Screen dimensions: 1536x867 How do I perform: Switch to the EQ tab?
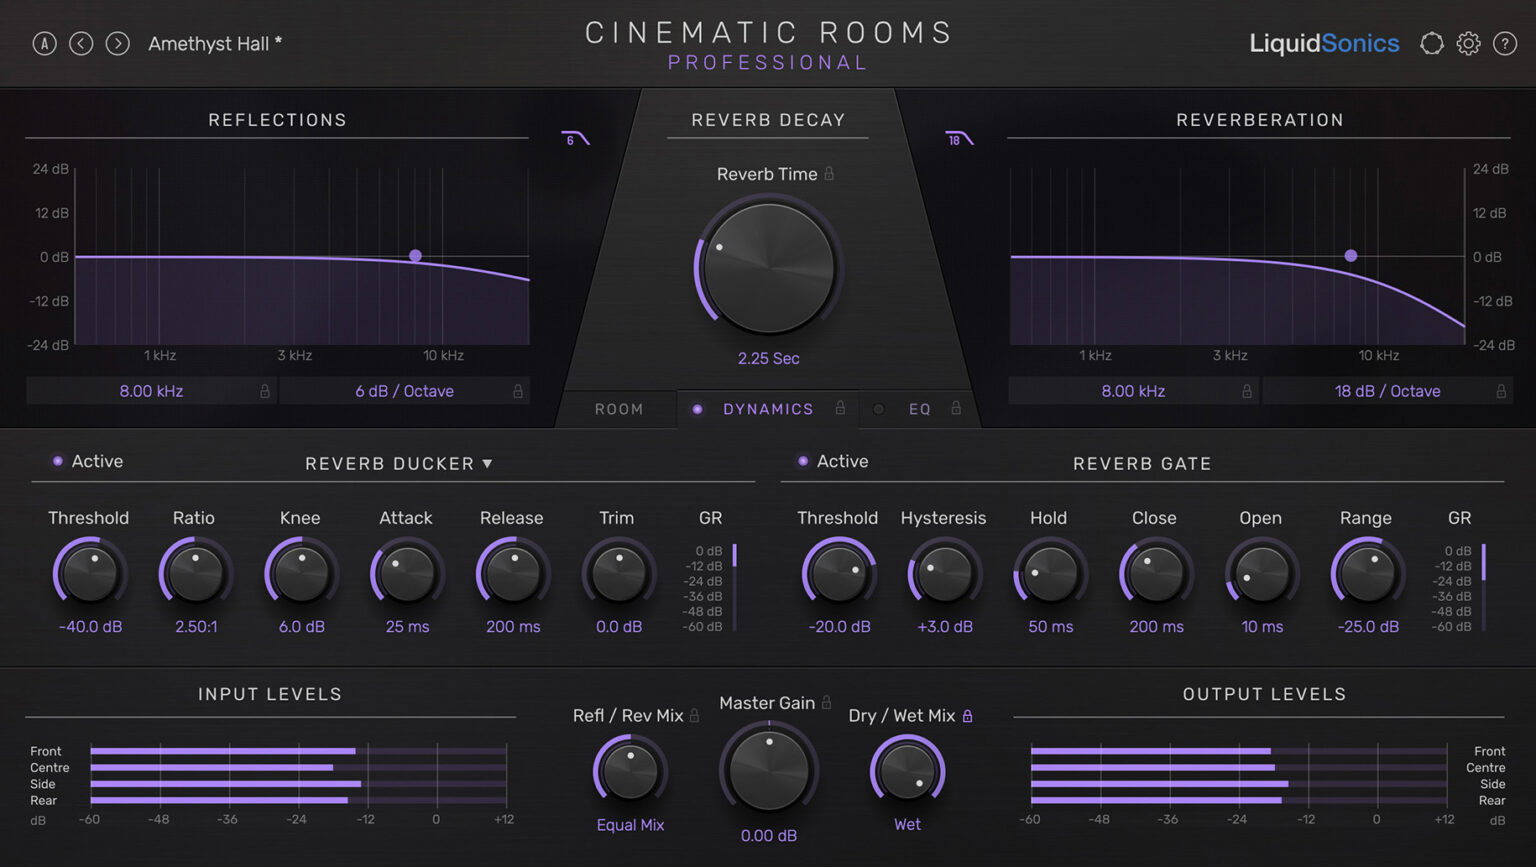click(919, 408)
